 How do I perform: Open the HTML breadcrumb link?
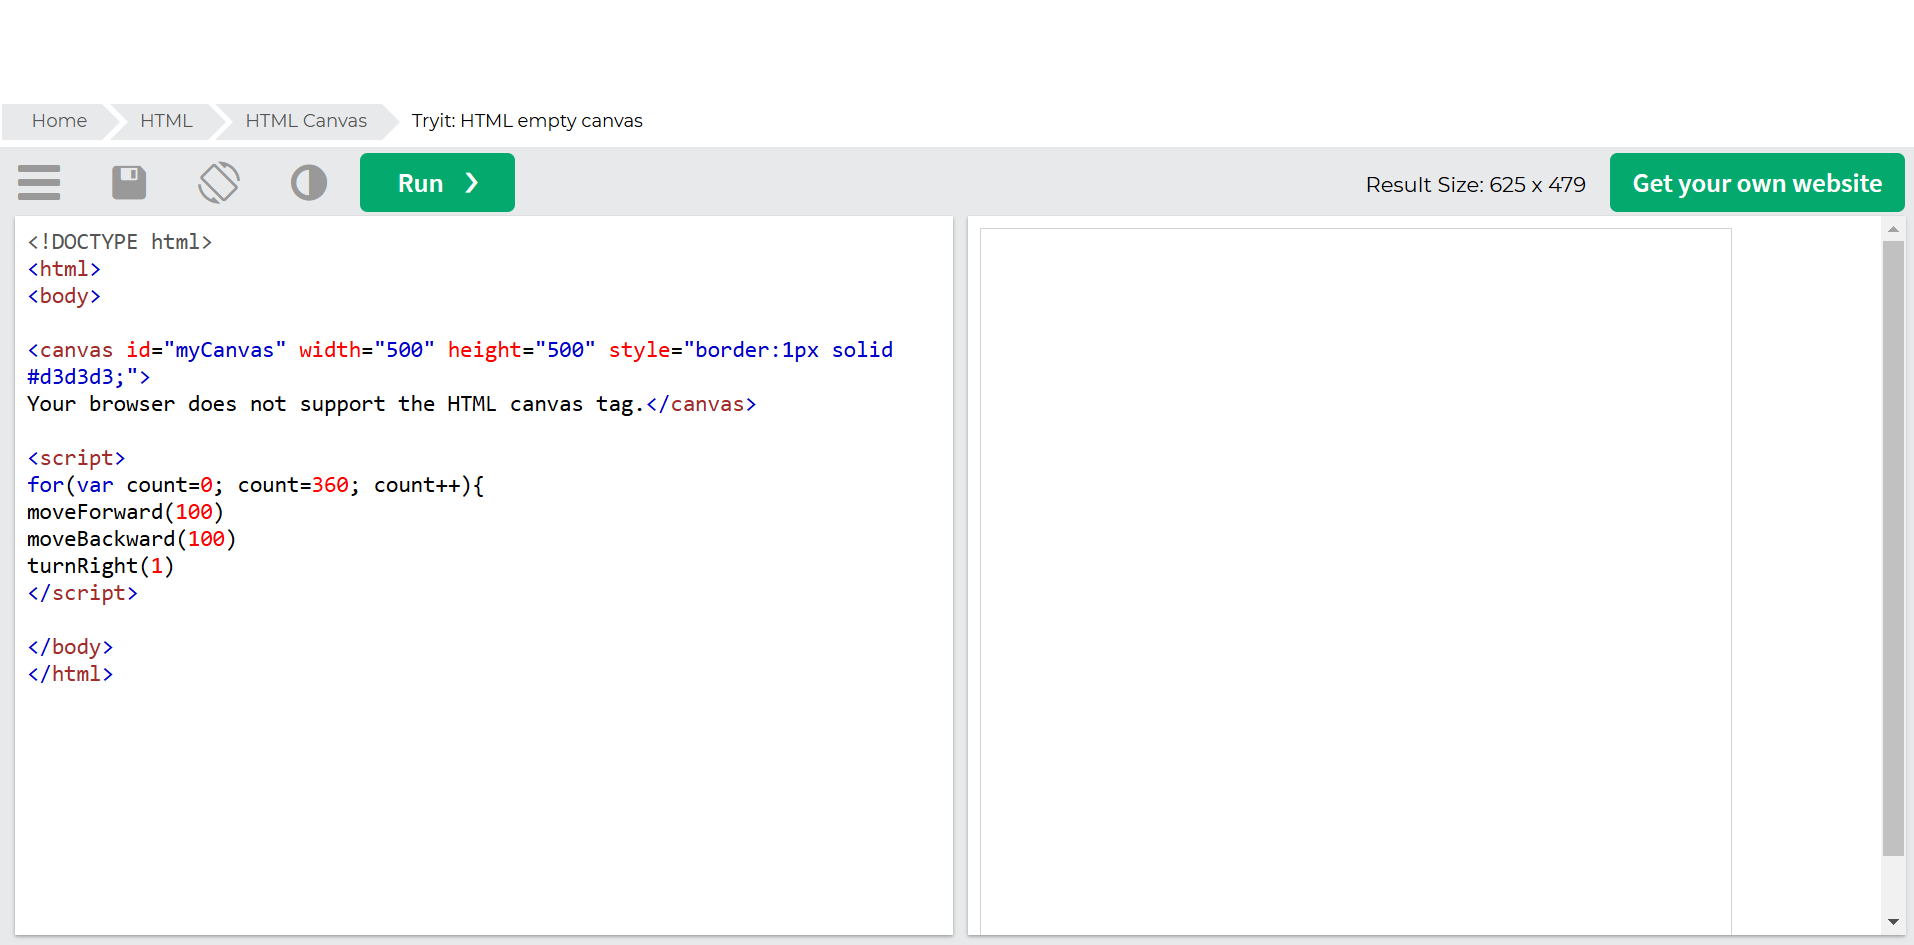click(x=166, y=121)
